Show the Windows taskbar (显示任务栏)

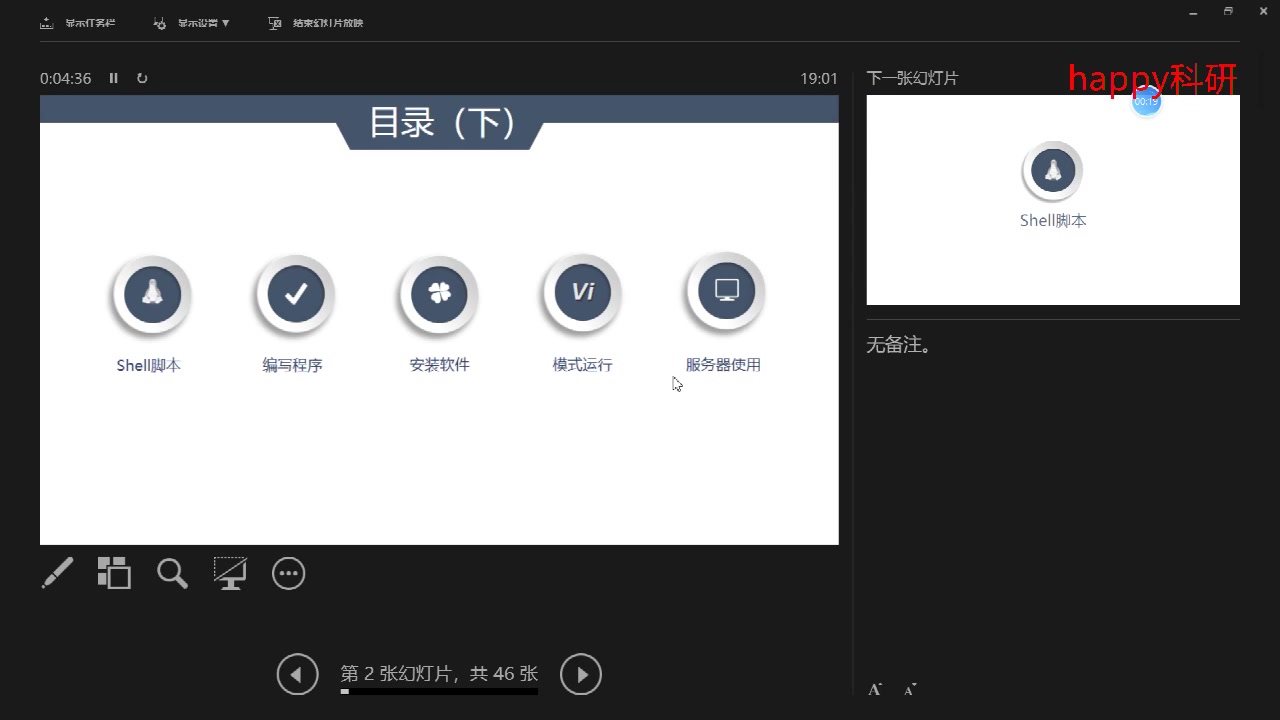click(x=78, y=22)
